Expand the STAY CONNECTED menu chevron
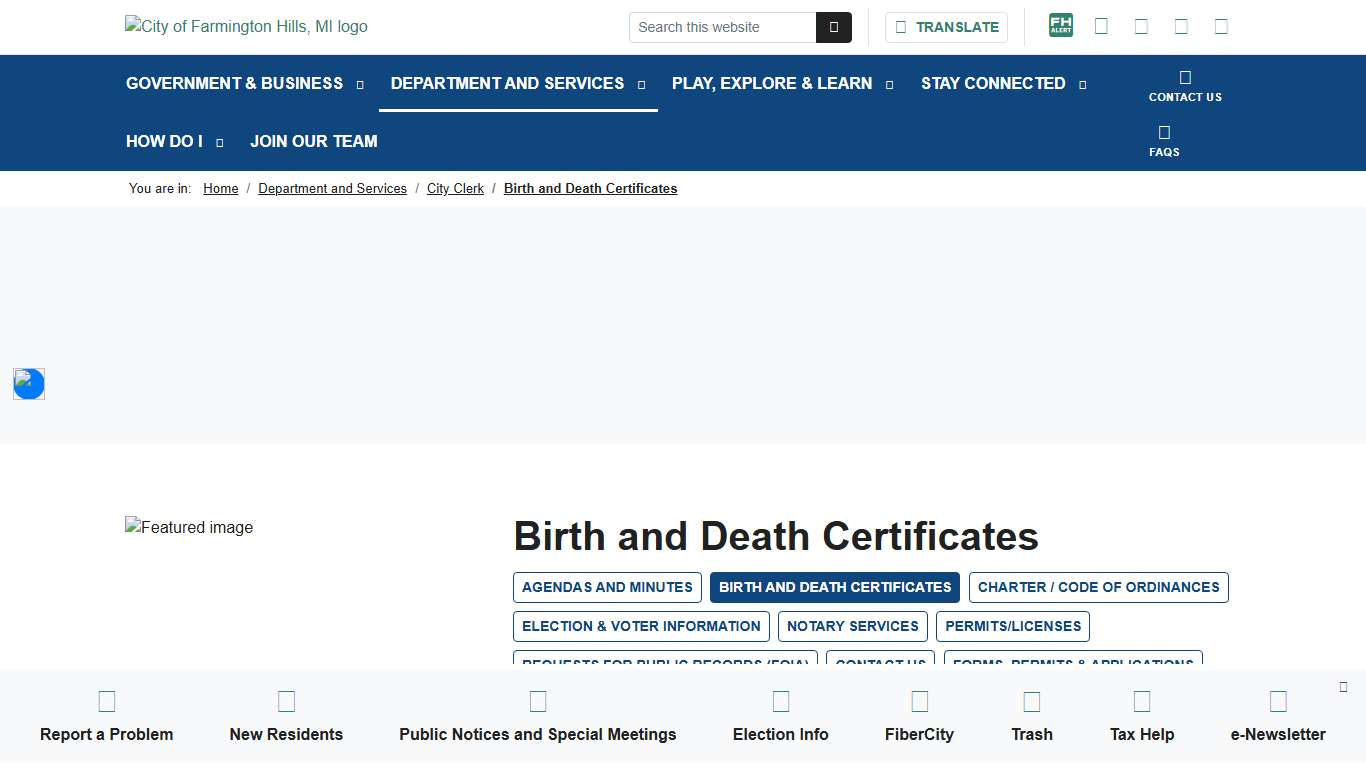Screen dimensions: 1366x768 [x=1081, y=84]
